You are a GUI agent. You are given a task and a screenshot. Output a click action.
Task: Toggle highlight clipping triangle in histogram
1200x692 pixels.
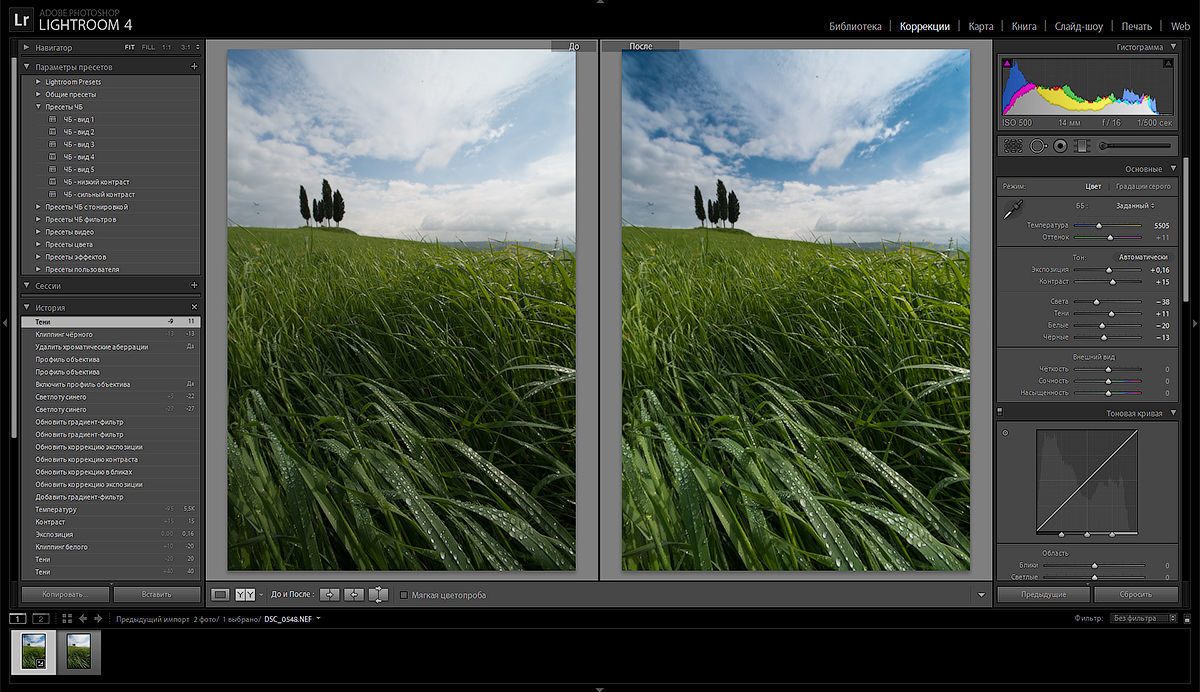1168,64
